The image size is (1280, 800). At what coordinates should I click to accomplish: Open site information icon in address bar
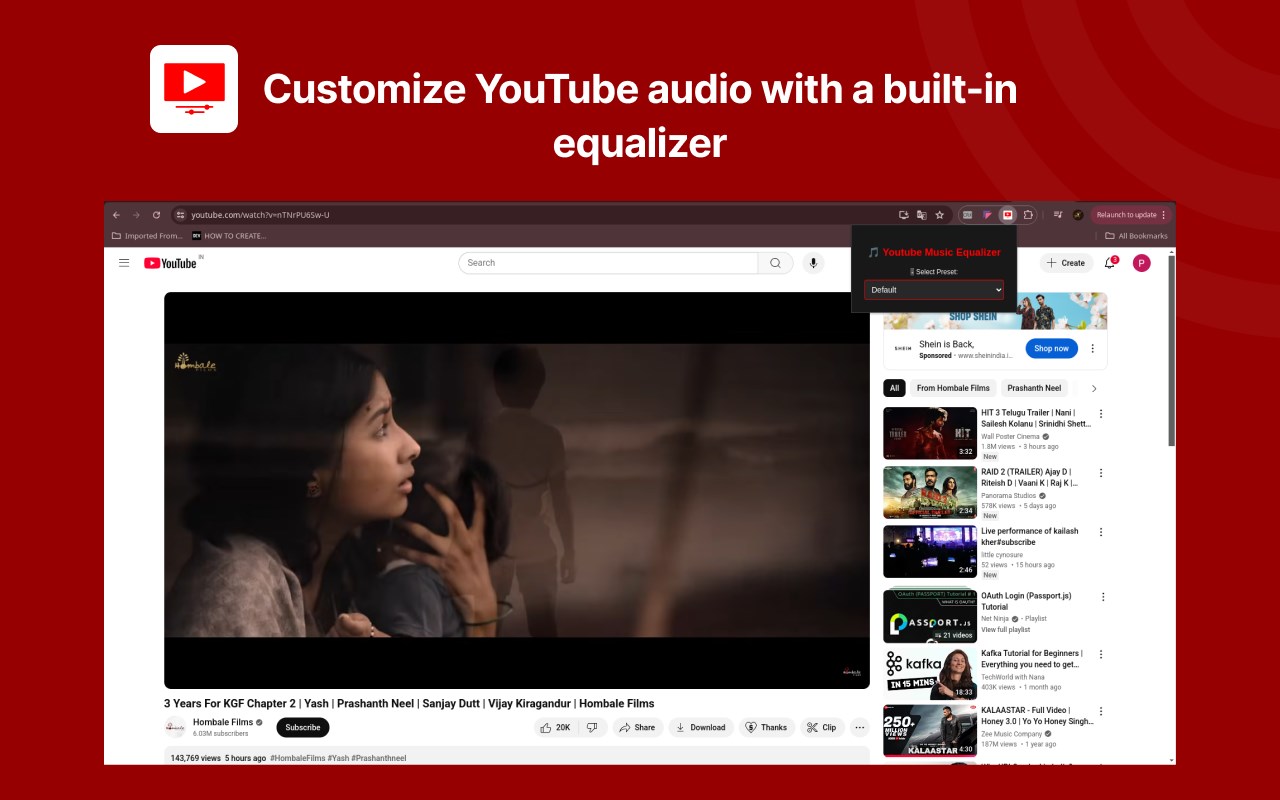[x=180, y=215]
